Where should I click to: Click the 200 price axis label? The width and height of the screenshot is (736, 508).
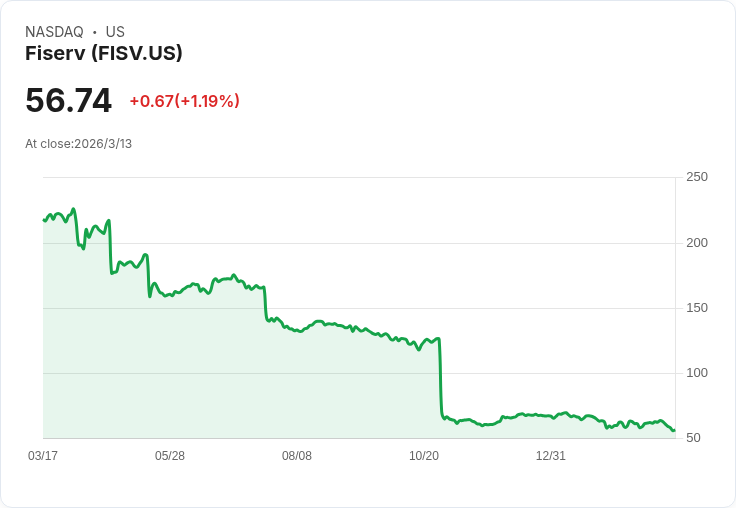[697, 243]
